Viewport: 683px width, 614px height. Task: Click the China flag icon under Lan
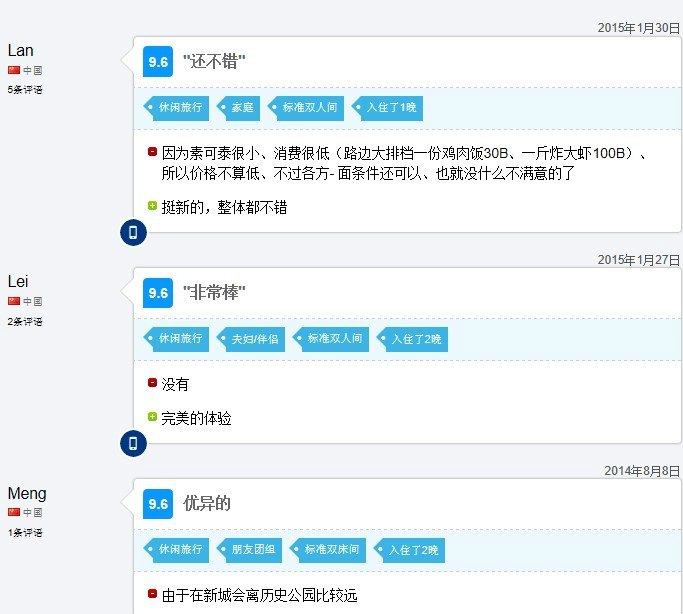pos(14,70)
